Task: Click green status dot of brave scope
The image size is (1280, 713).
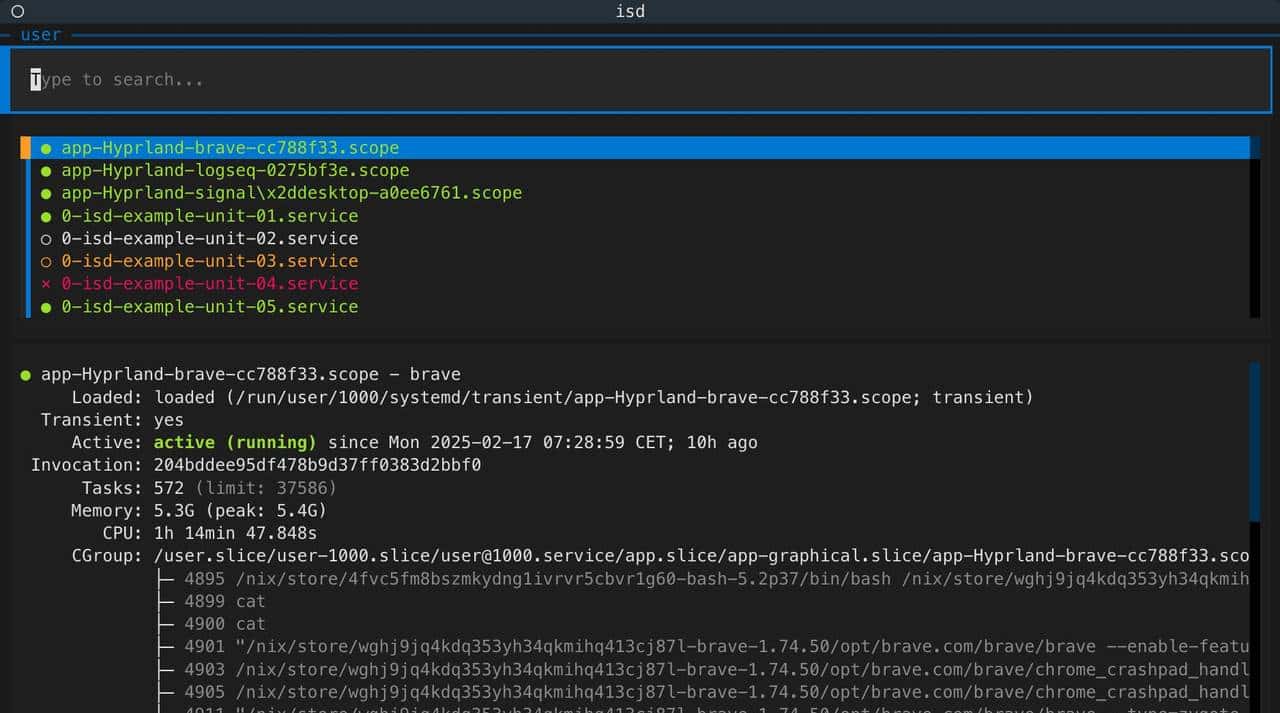Action: [46, 148]
